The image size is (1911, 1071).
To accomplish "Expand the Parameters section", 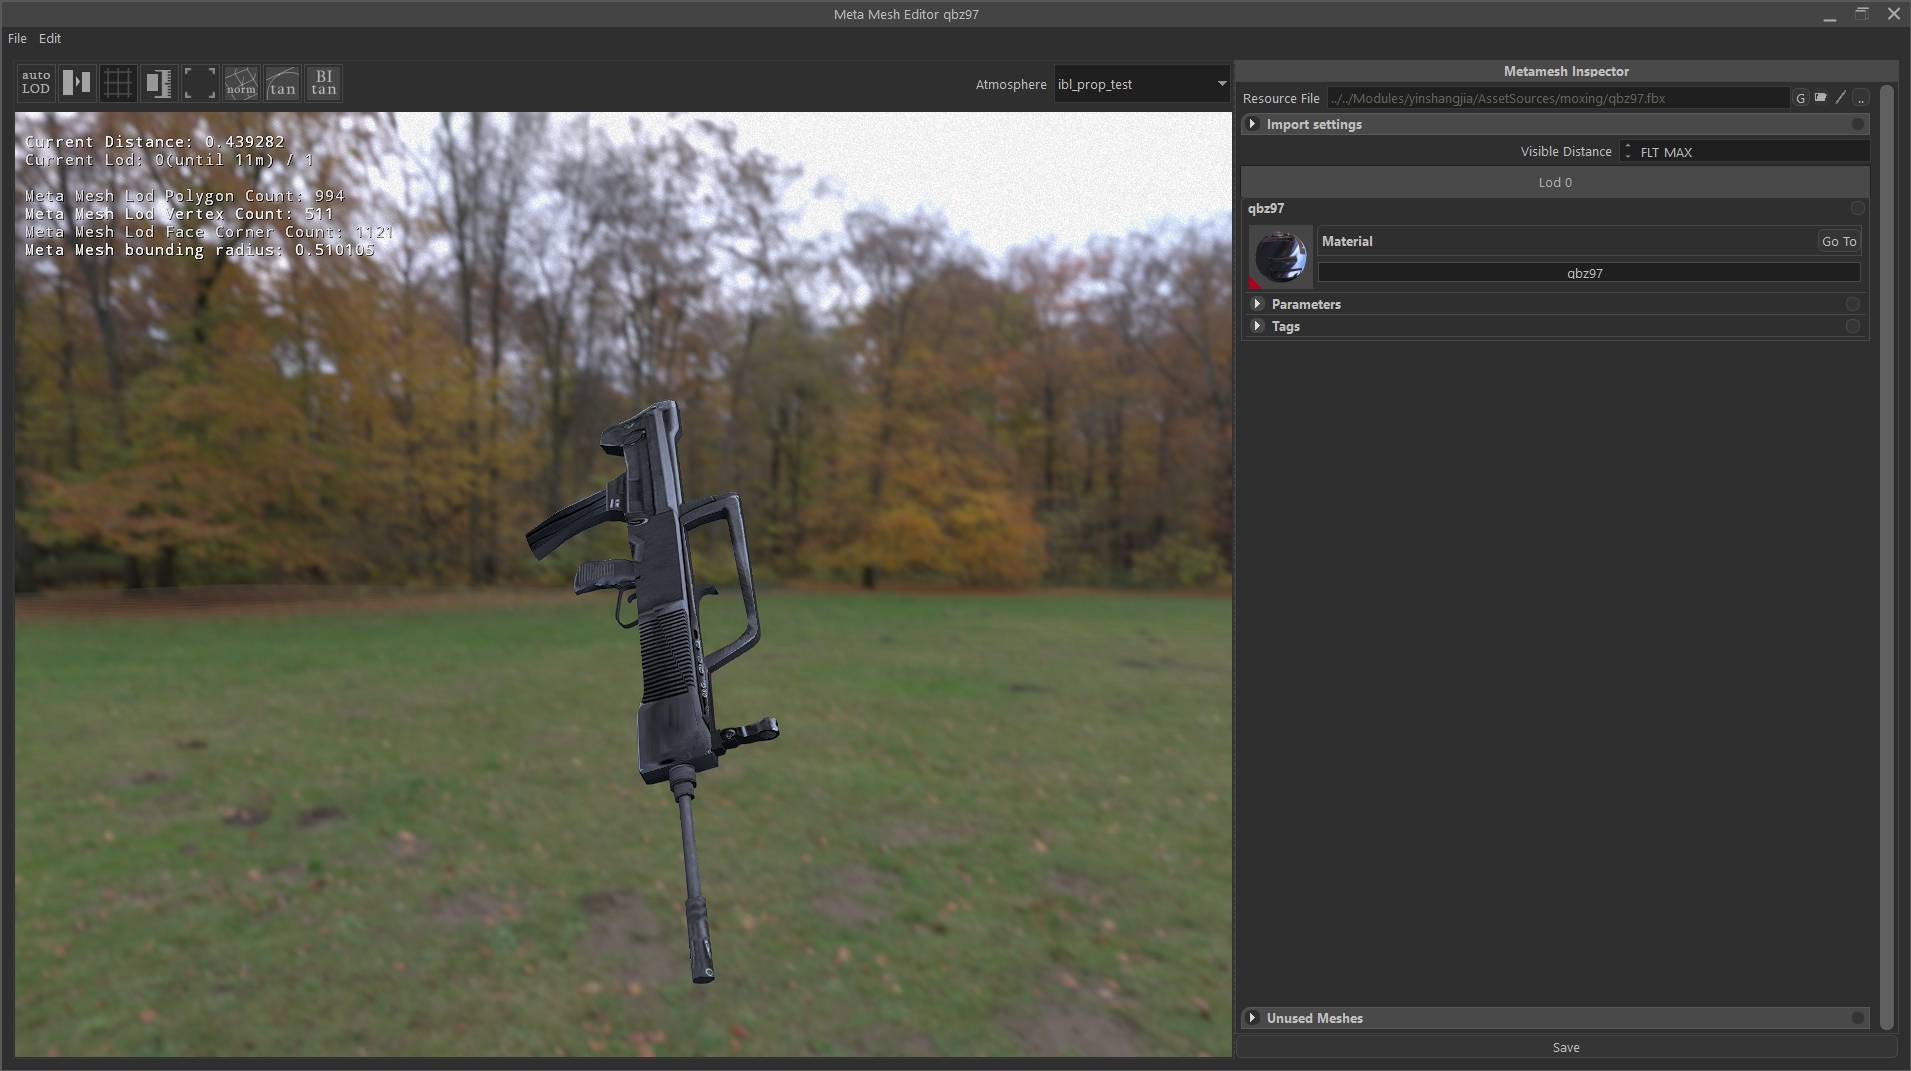I will [x=1258, y=304].
